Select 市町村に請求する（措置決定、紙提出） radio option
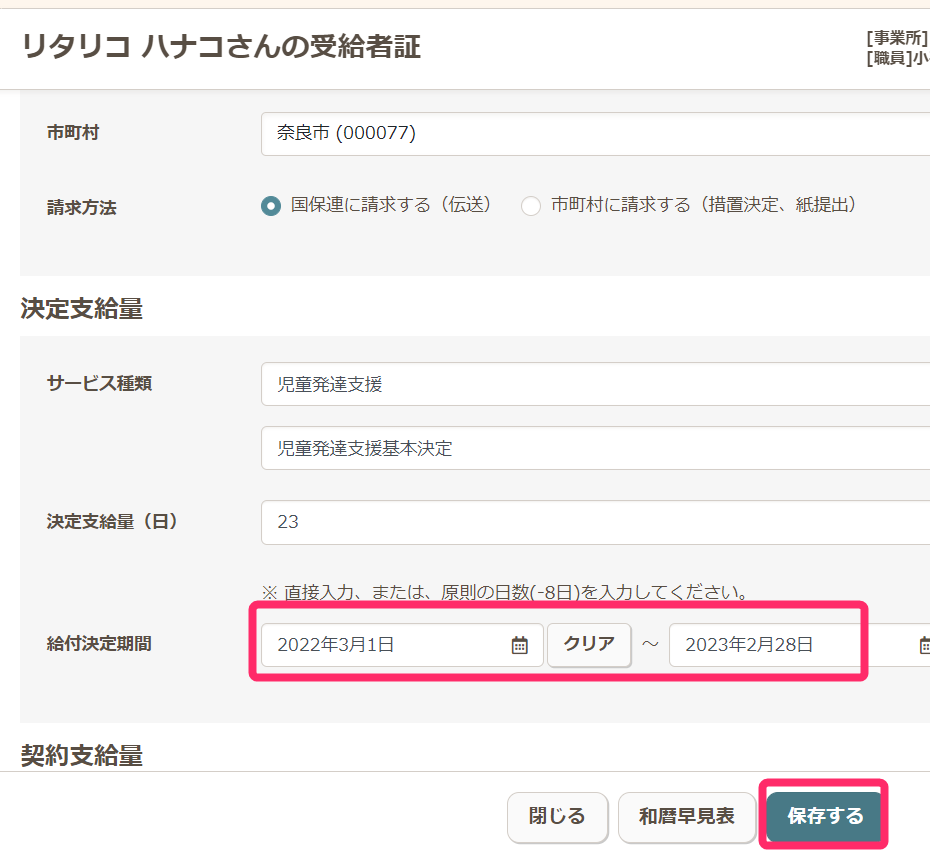This screenshot has width=930, height=858. tap(531, 205)
